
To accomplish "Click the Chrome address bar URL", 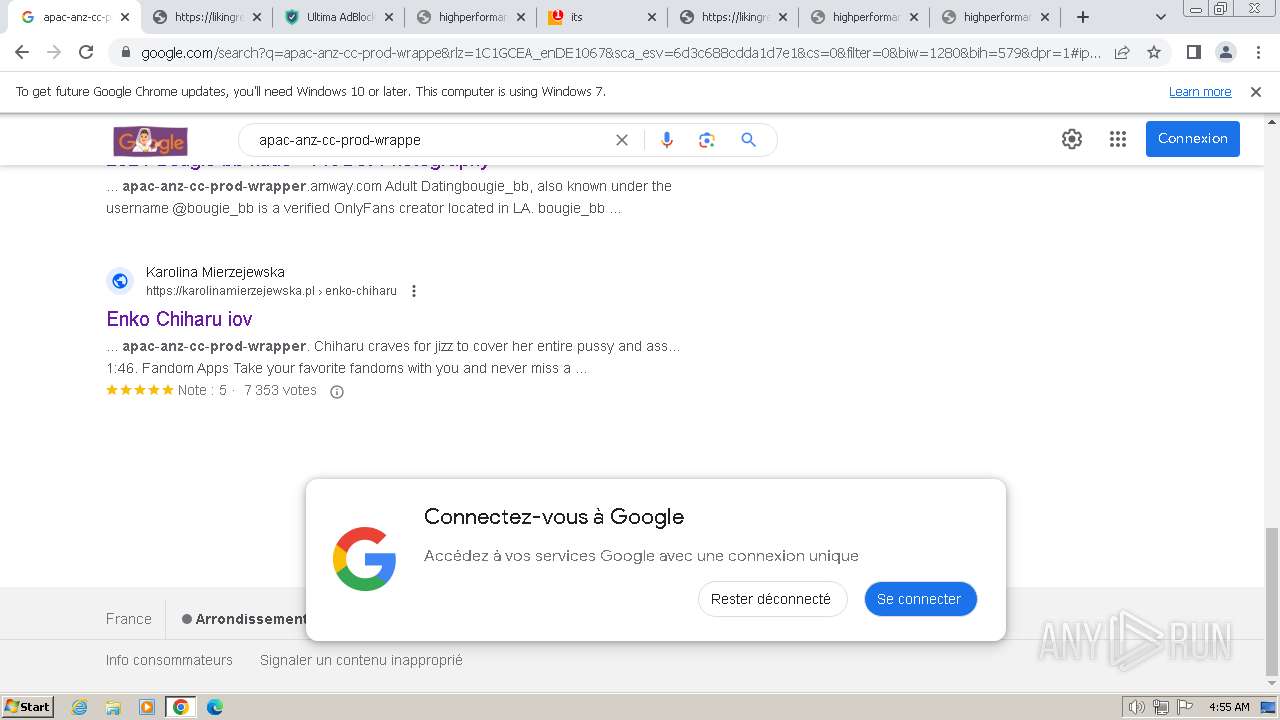I will coord(620,52).
